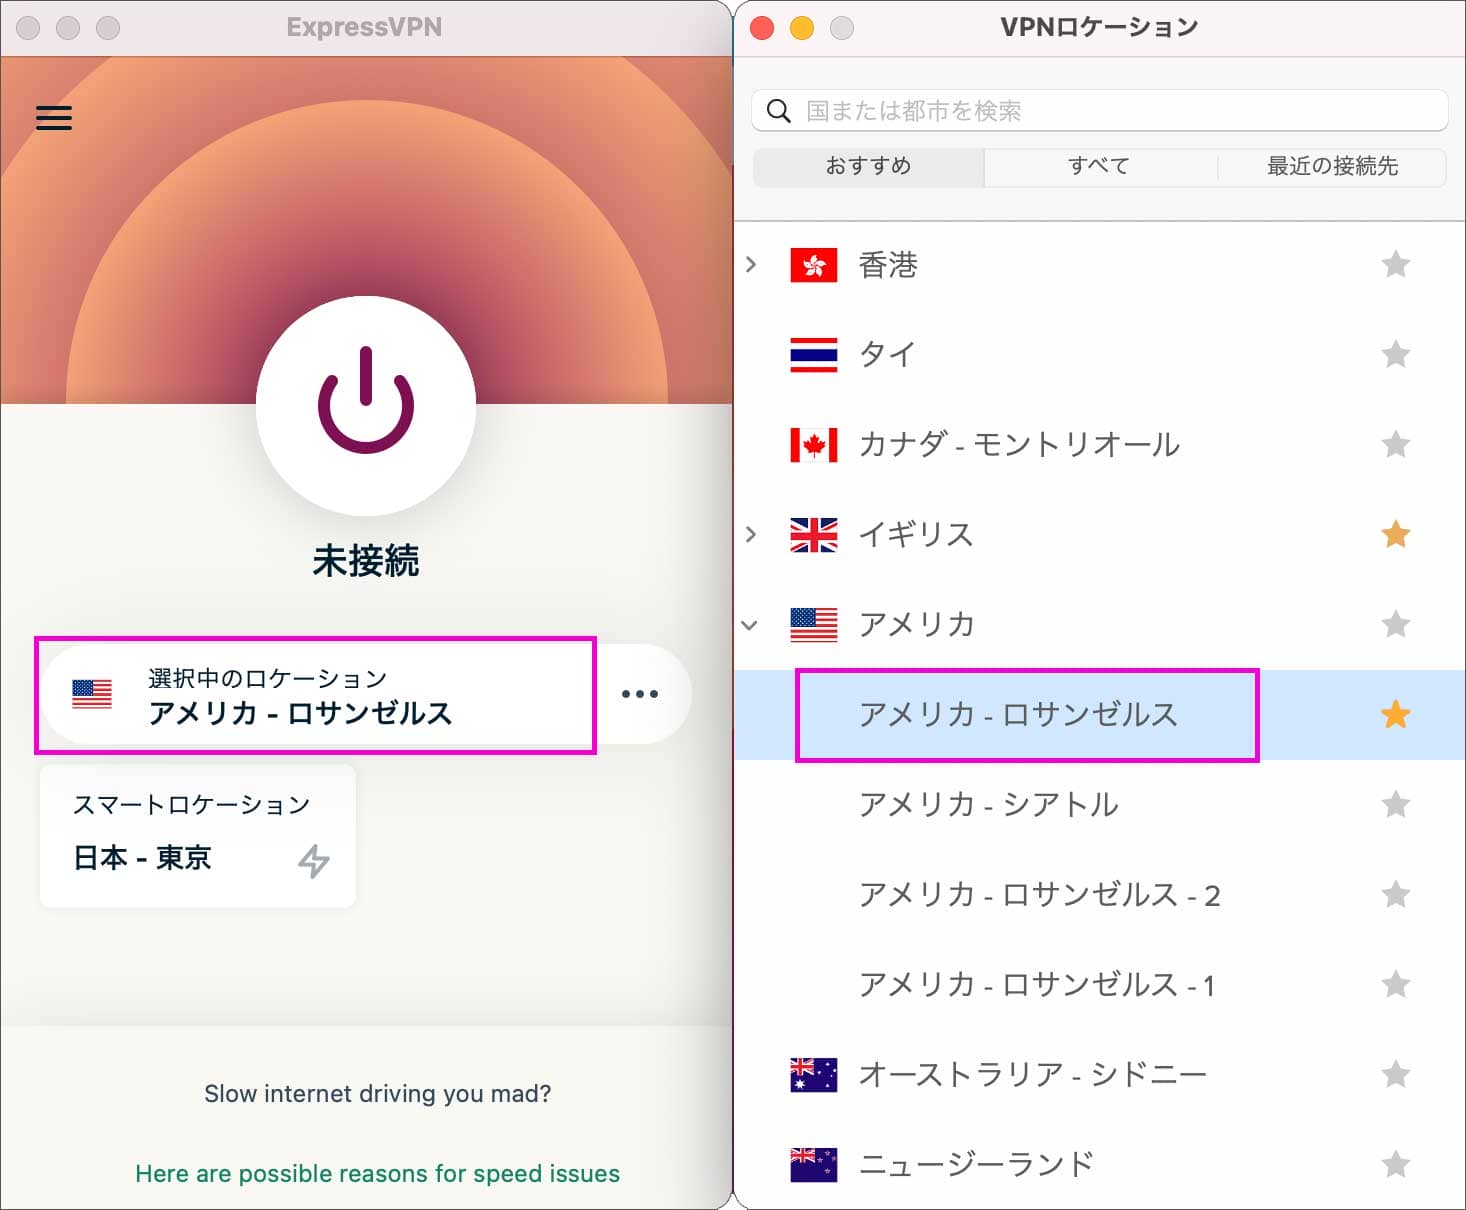1466x1210 pixels.
Task: Open the selected location アメリカ - ロサンゼルス card
Action: 316,695
